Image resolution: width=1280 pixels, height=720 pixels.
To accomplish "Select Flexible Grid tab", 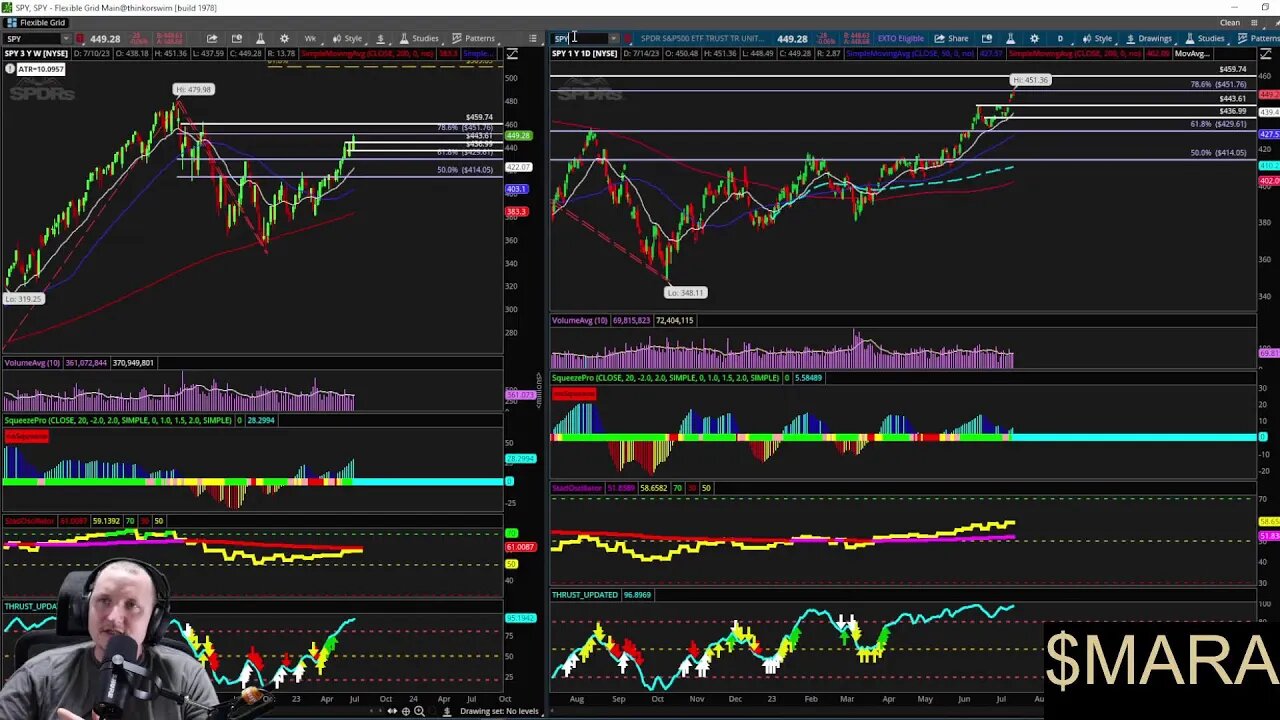I will [35, 22].
